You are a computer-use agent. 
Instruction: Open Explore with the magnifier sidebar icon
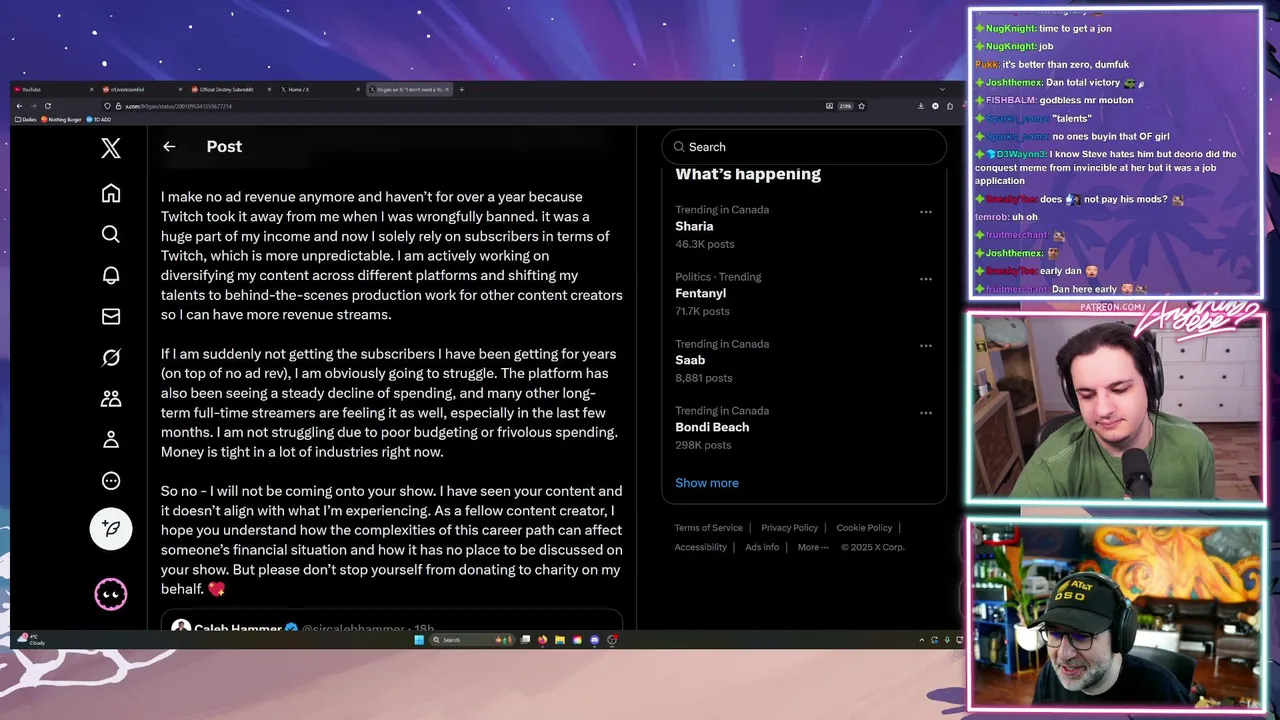[x=111, y=234]
